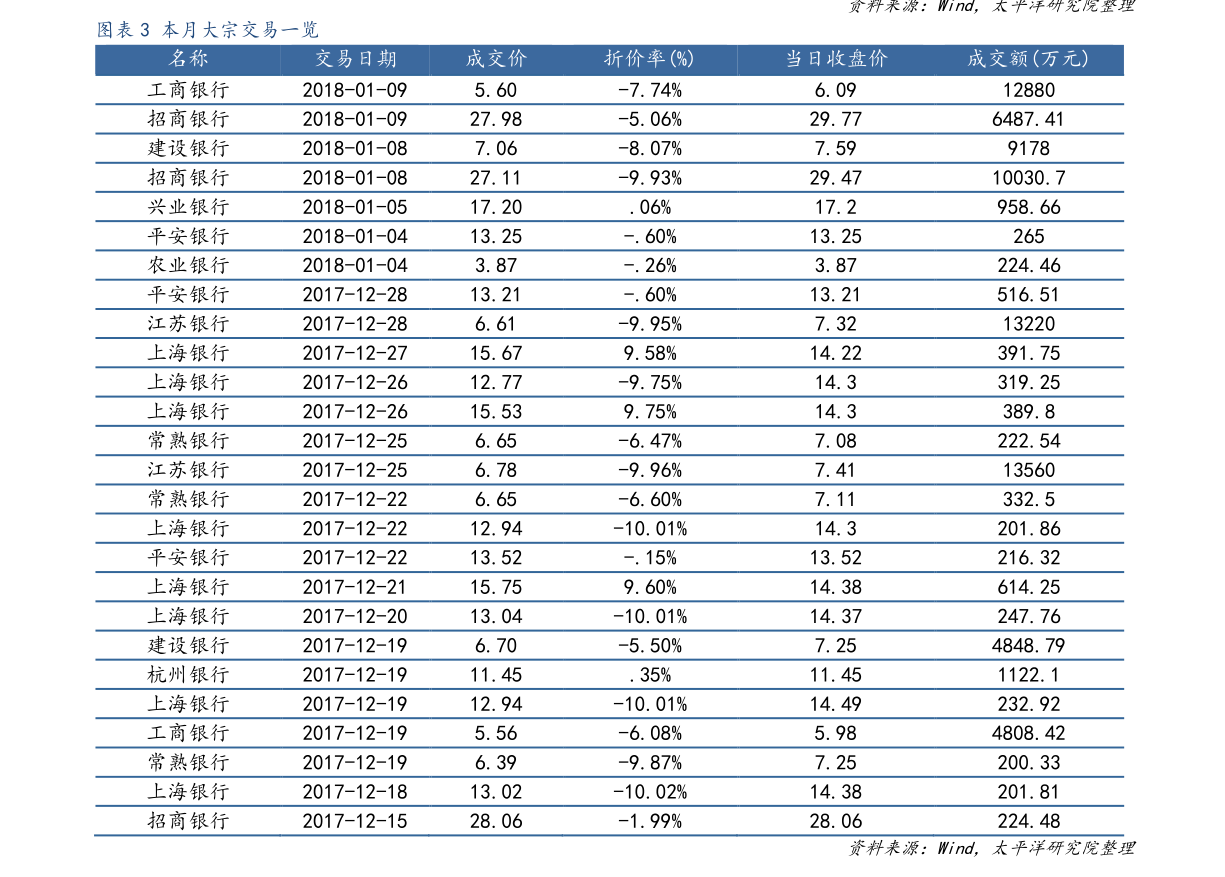Select the date 2017-12-15 cell

point(355,821)
